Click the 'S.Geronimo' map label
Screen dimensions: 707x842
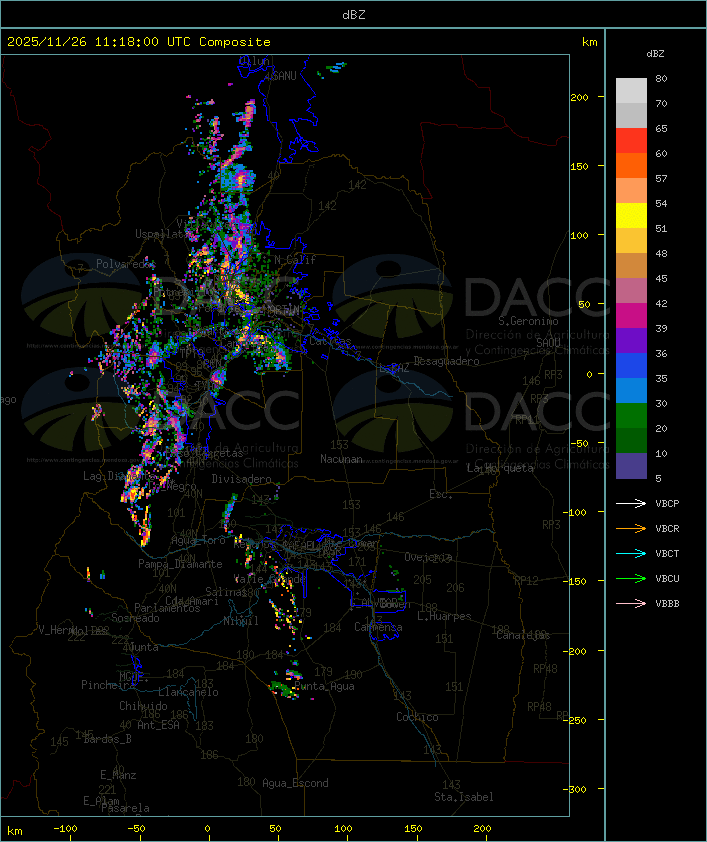(x=528, y=321)
